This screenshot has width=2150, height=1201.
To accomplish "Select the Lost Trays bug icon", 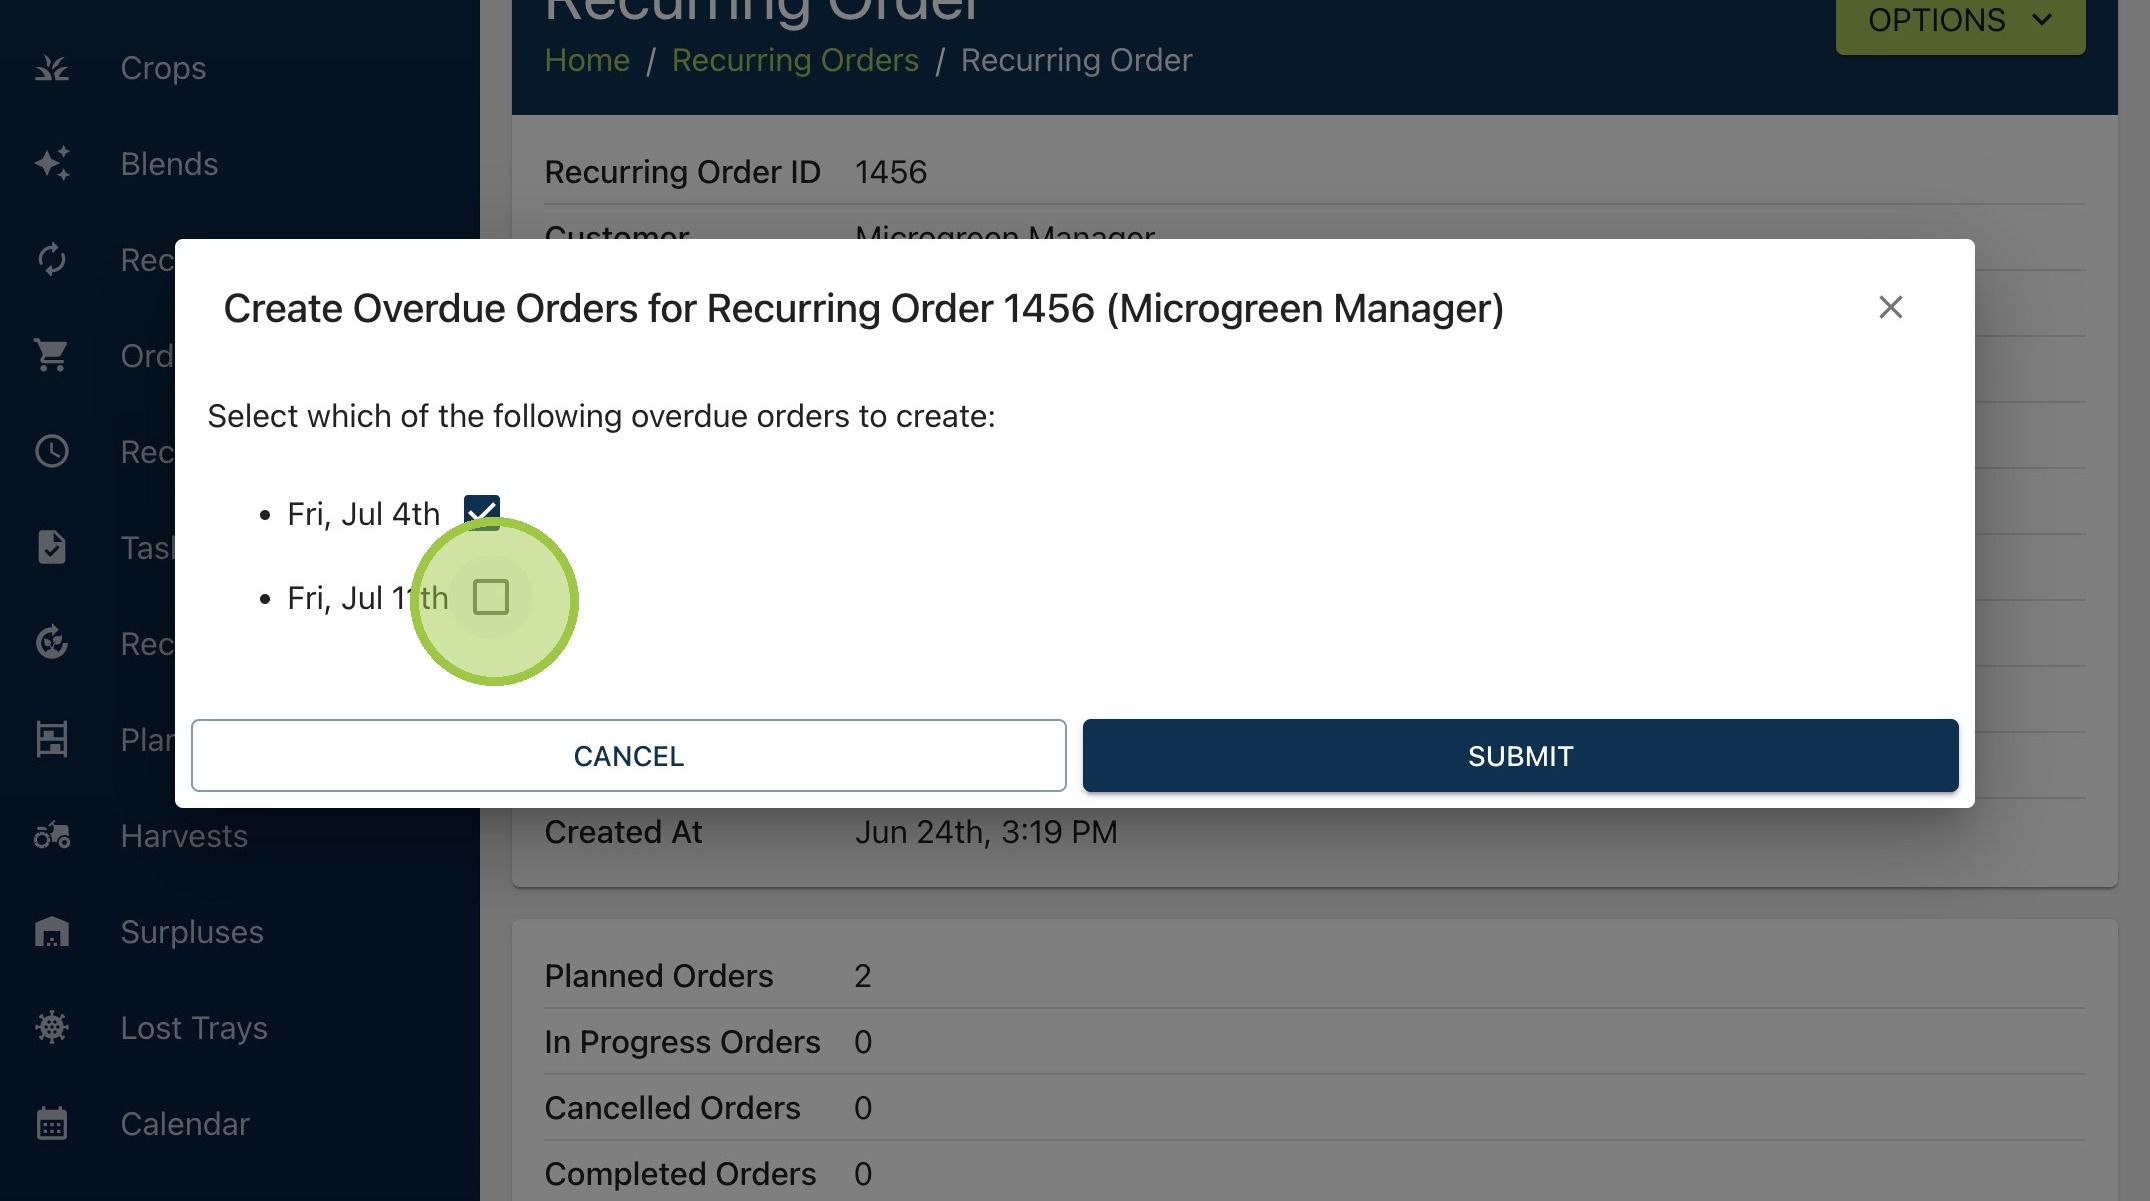I will coord(52,1028).
